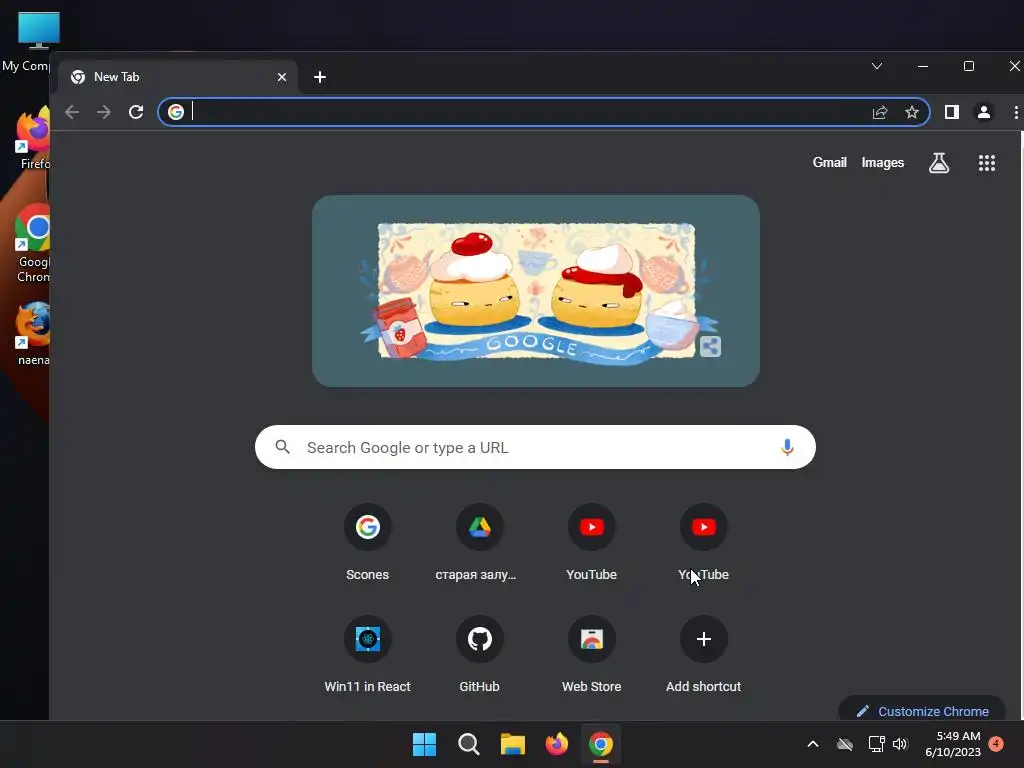1024x768 pixels.
Task: Launch Firefox from the taskbar
Action: coord(556,744)
